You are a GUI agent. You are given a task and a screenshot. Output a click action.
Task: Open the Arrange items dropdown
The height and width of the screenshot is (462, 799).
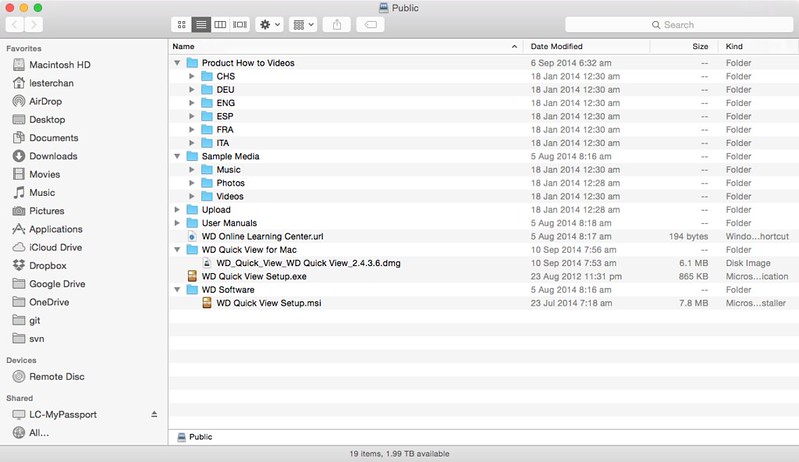pyautogui.click(x=304, y=24)
